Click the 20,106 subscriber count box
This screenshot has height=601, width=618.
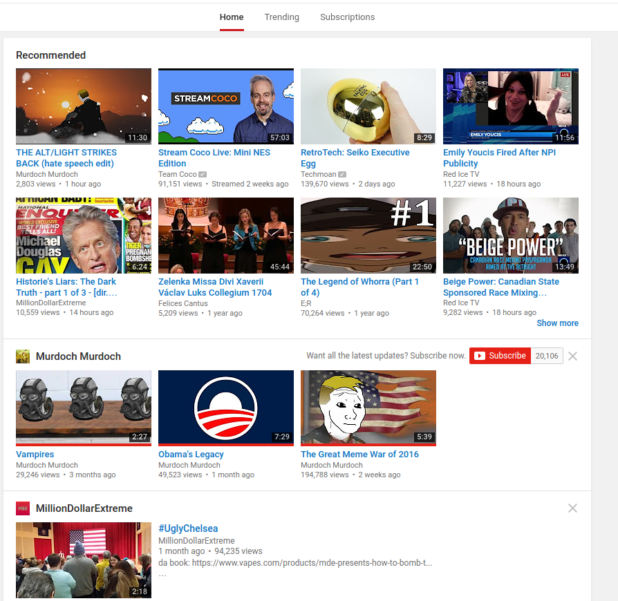click(x=547, y=355)
